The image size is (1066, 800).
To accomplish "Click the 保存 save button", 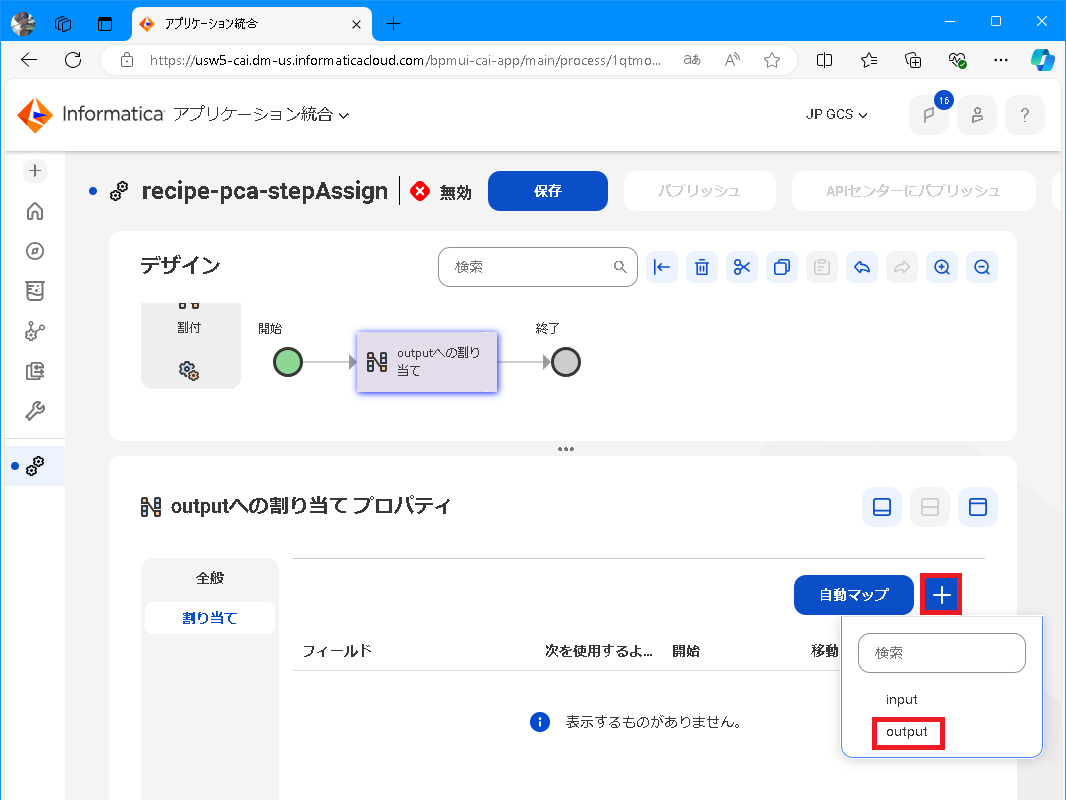I will click(x=548, y=191).
